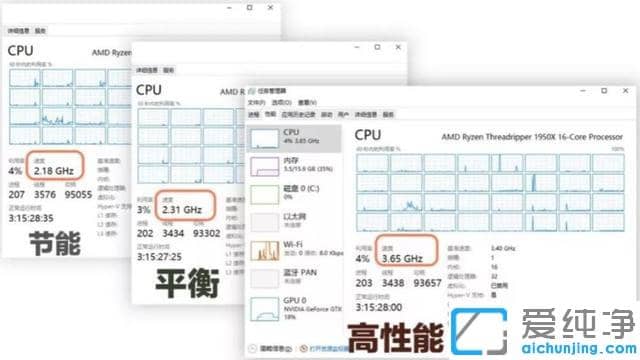The width and height of the screenshot is (640, 360).
Task: Open the 服务 tab in the middle window
Action: pos(169,70)
